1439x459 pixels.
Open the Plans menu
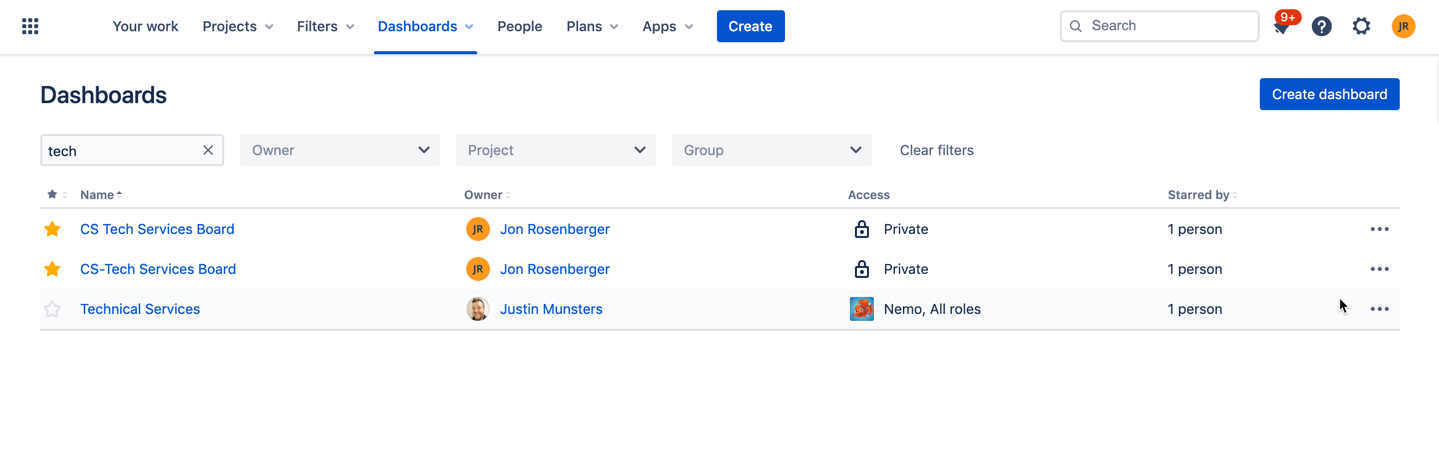592,26
